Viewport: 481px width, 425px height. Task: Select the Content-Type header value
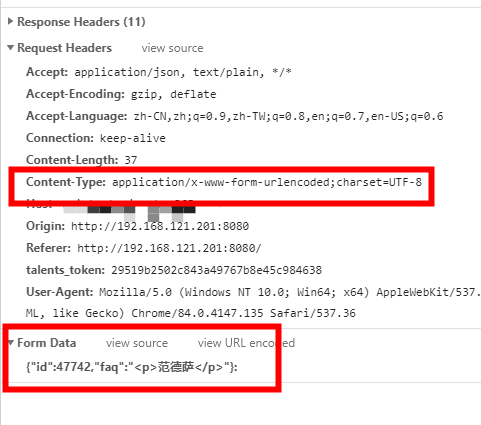tap(267, 182)
